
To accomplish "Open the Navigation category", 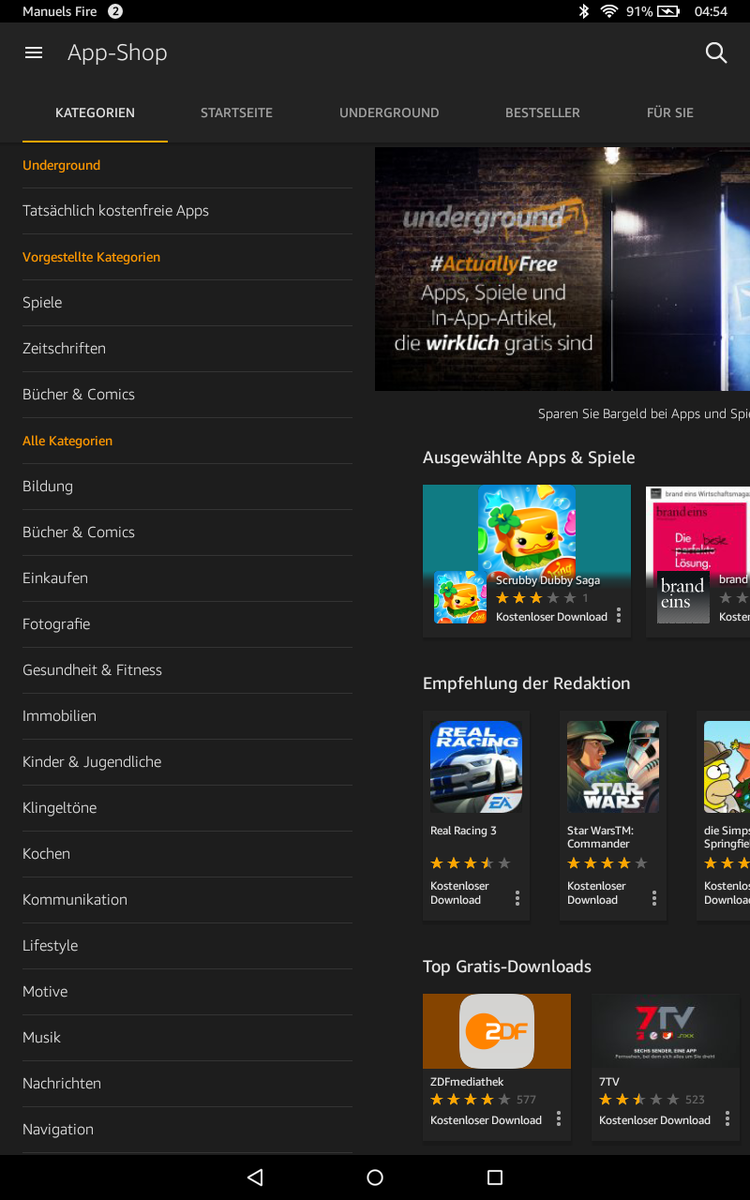I will (x=187, y=1131).
